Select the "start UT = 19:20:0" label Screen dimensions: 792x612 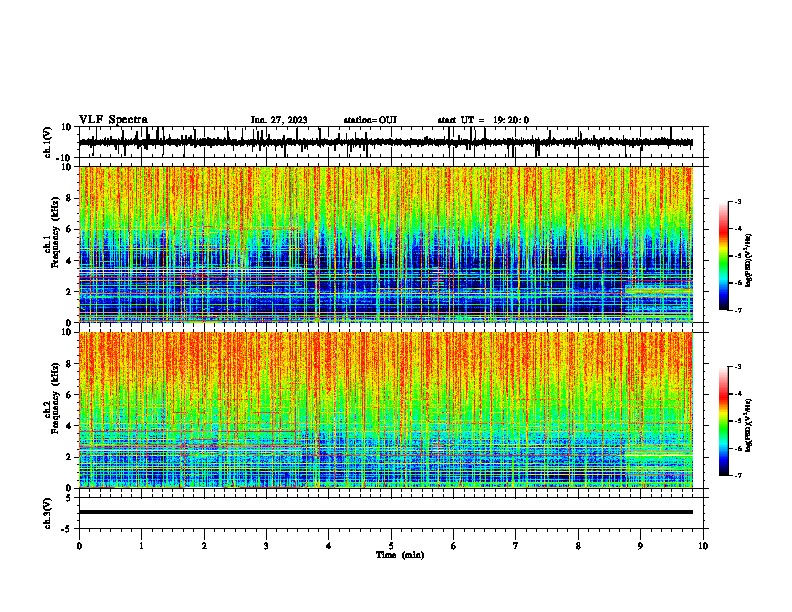(x=483, y=120)
